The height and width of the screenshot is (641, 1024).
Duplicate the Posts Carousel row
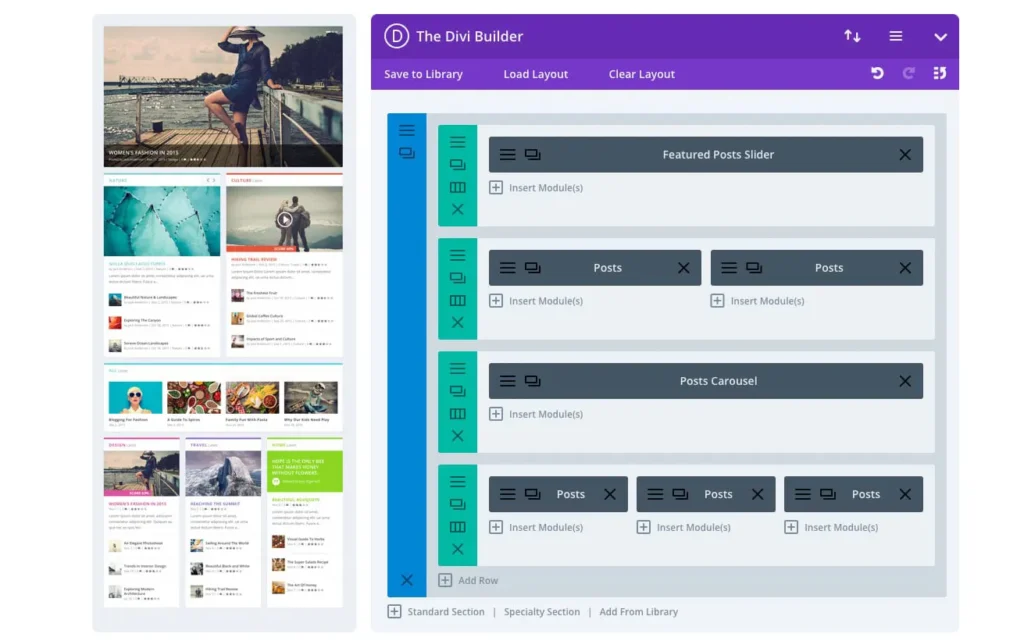point(457,391)
